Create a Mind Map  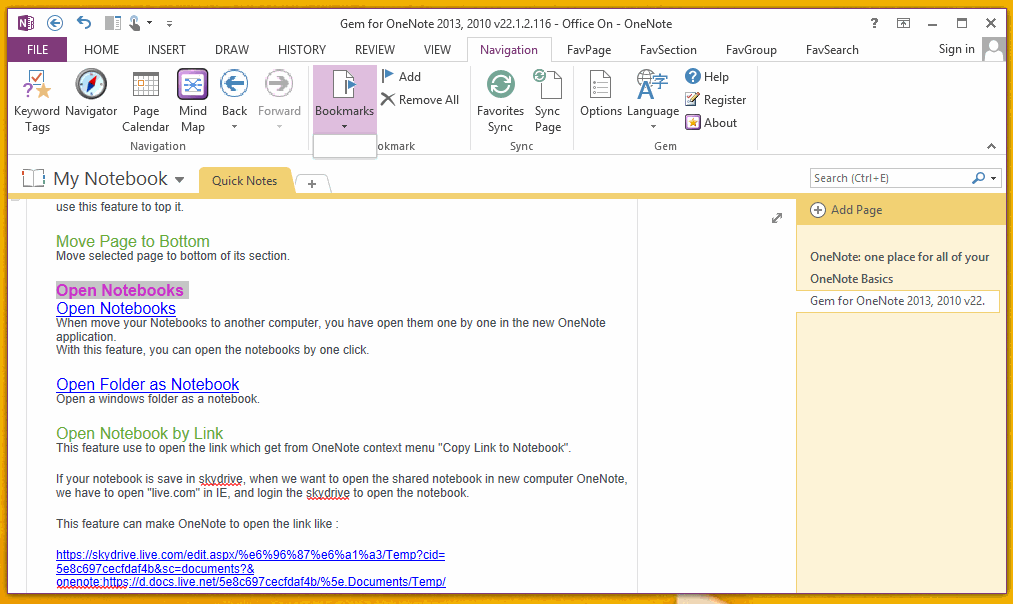[x=193, y=101]
